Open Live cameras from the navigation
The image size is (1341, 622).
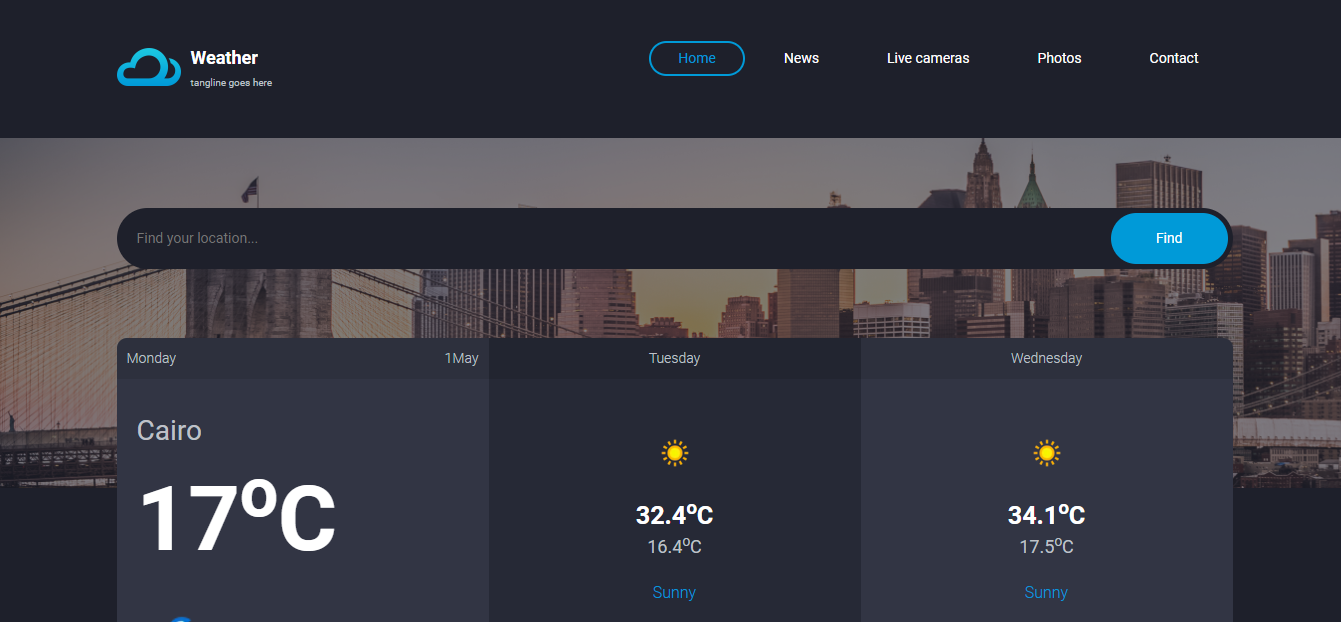point(928,58)
